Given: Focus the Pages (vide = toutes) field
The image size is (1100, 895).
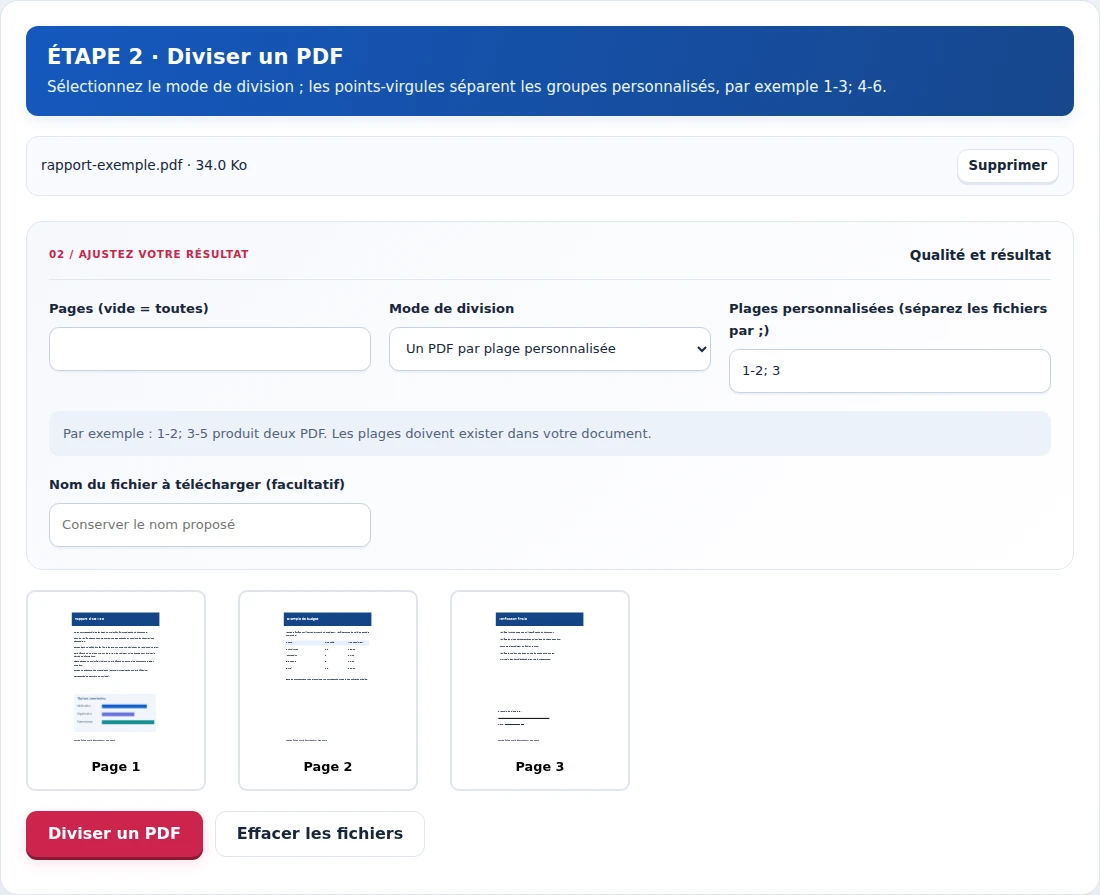Looking at the screenshot, I should (x=210, y=349).
